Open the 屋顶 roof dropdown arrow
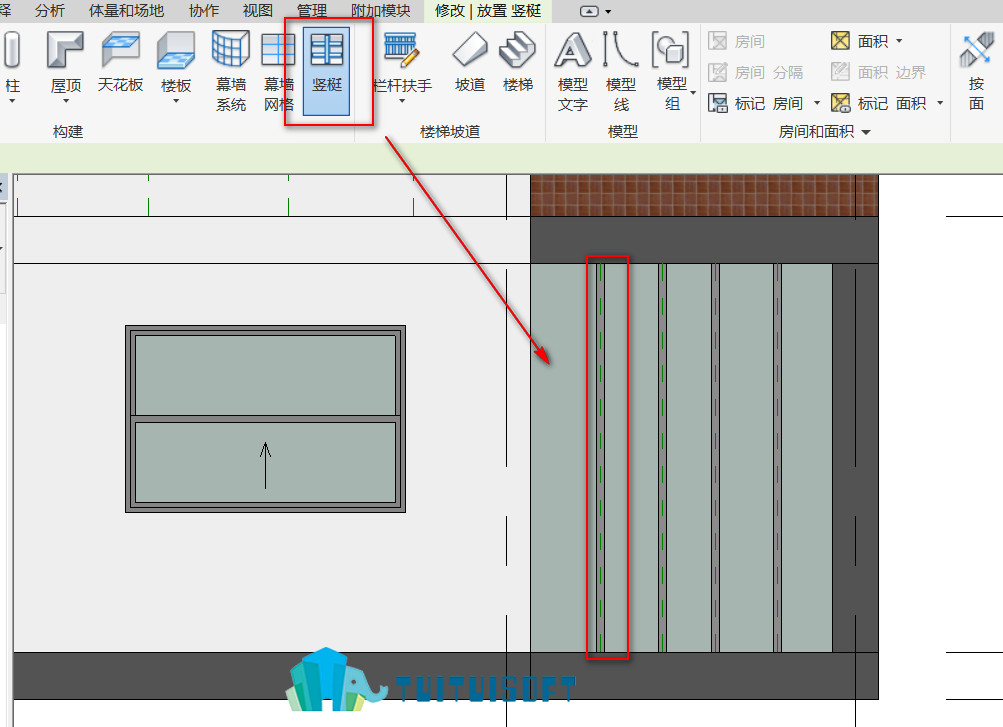Screen dimensions: 1003x727 66,100
